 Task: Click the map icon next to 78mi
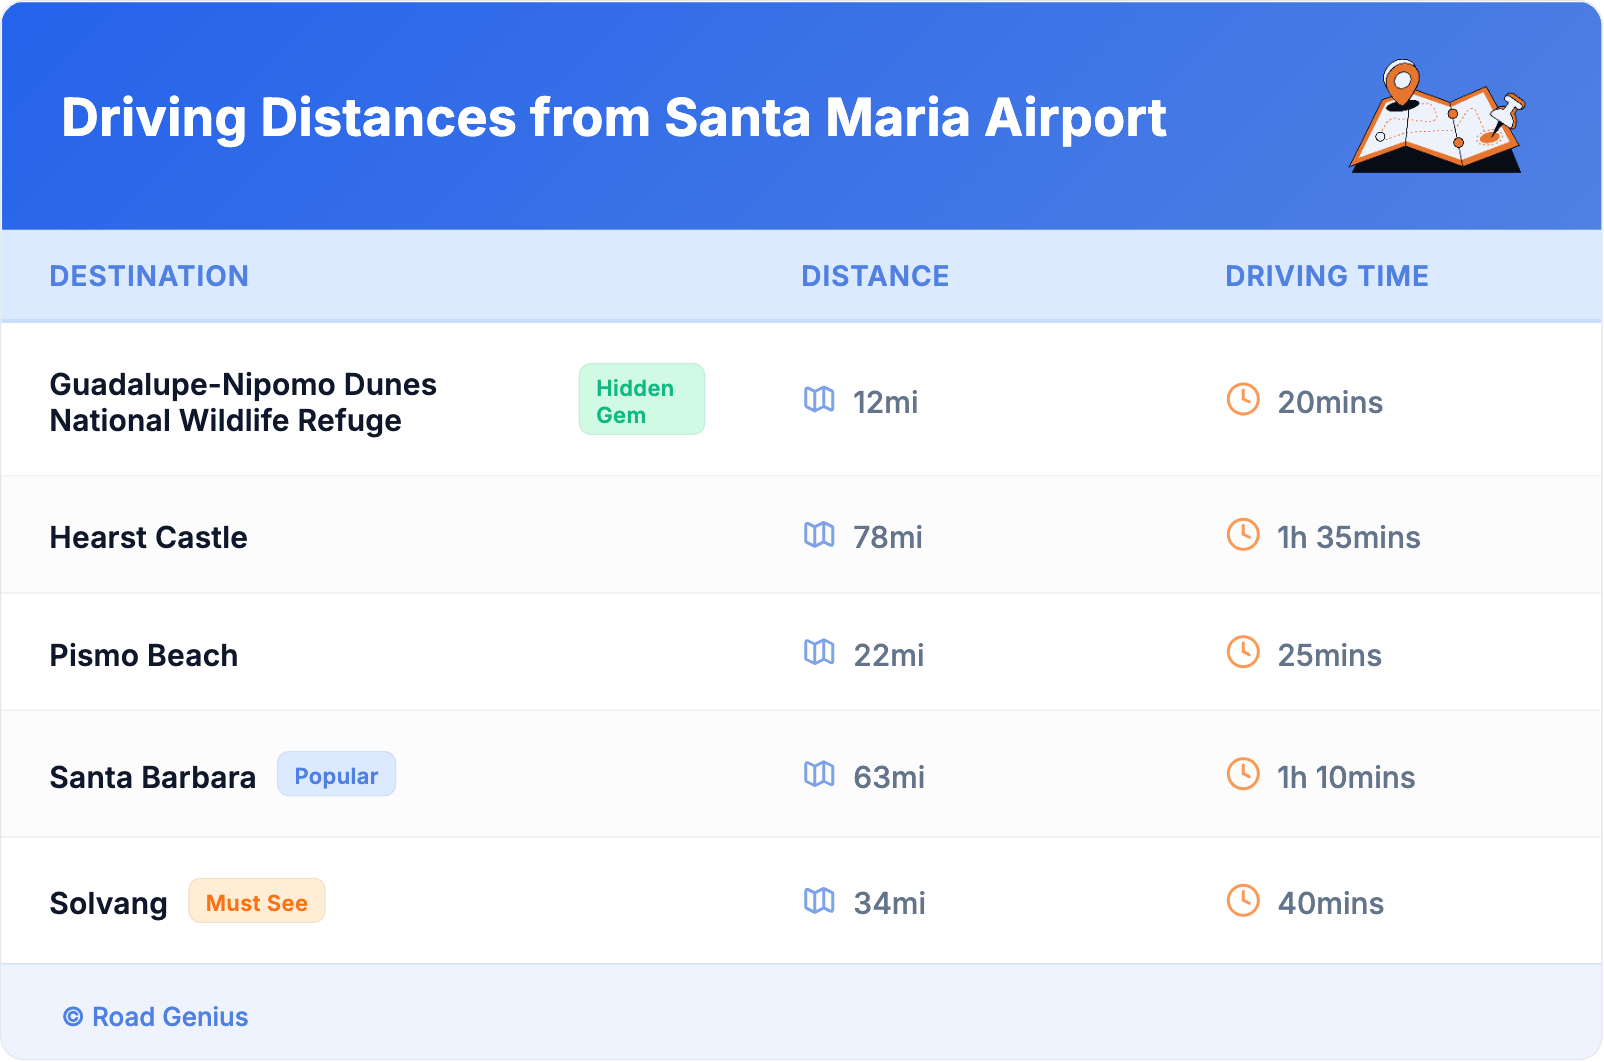click(819, 535)
